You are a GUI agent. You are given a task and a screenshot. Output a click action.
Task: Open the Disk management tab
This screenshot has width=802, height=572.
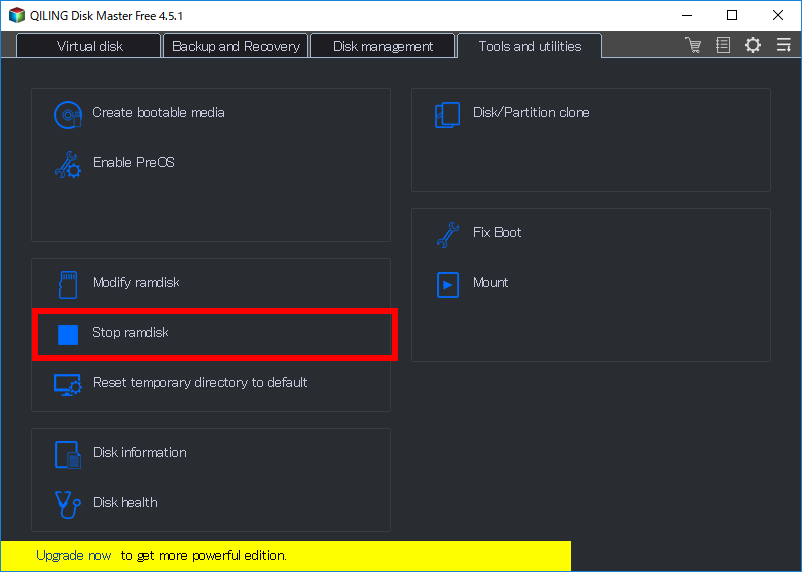tap(383, 46)
